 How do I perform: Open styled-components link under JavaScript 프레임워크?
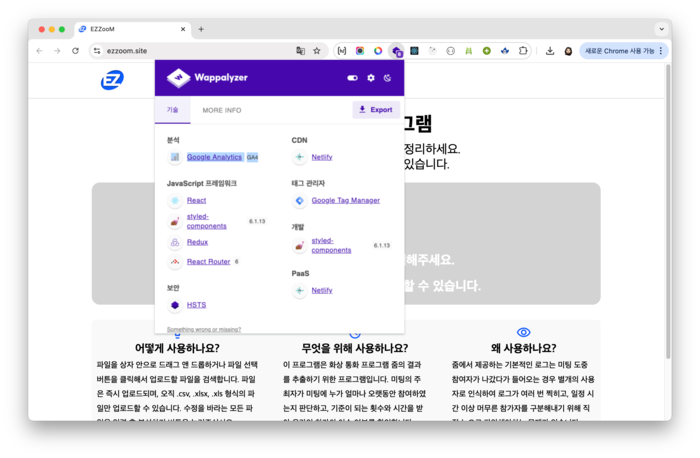click(206, 221)
